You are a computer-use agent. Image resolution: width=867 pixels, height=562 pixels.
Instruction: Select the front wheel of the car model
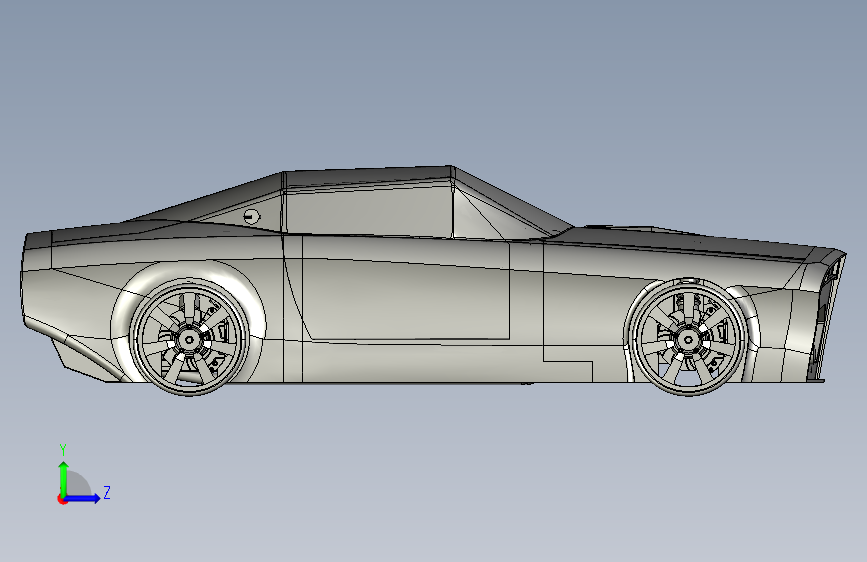pos(688,339)
